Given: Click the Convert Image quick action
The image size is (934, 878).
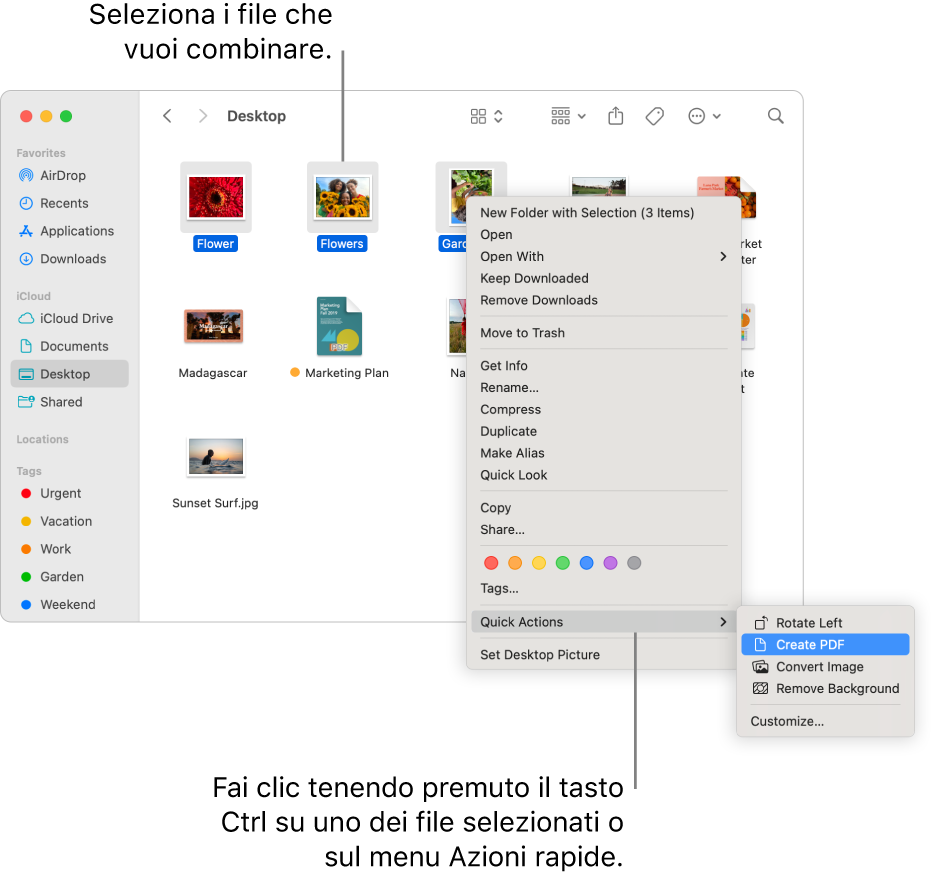Looking at the screenshot, I should tap(825, 667).
